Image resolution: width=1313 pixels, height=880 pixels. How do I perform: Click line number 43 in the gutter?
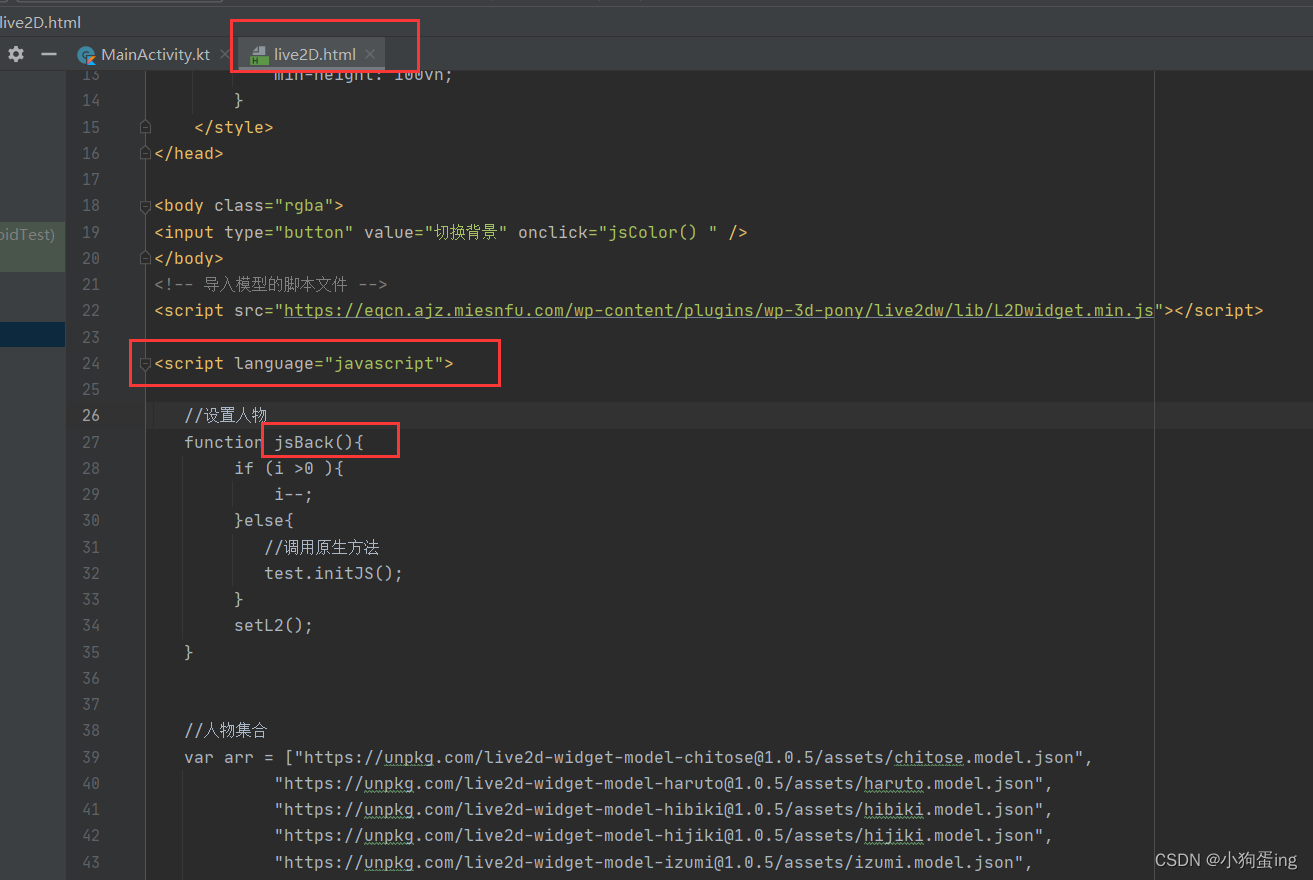pyautogui.click(x=90, y=862)
